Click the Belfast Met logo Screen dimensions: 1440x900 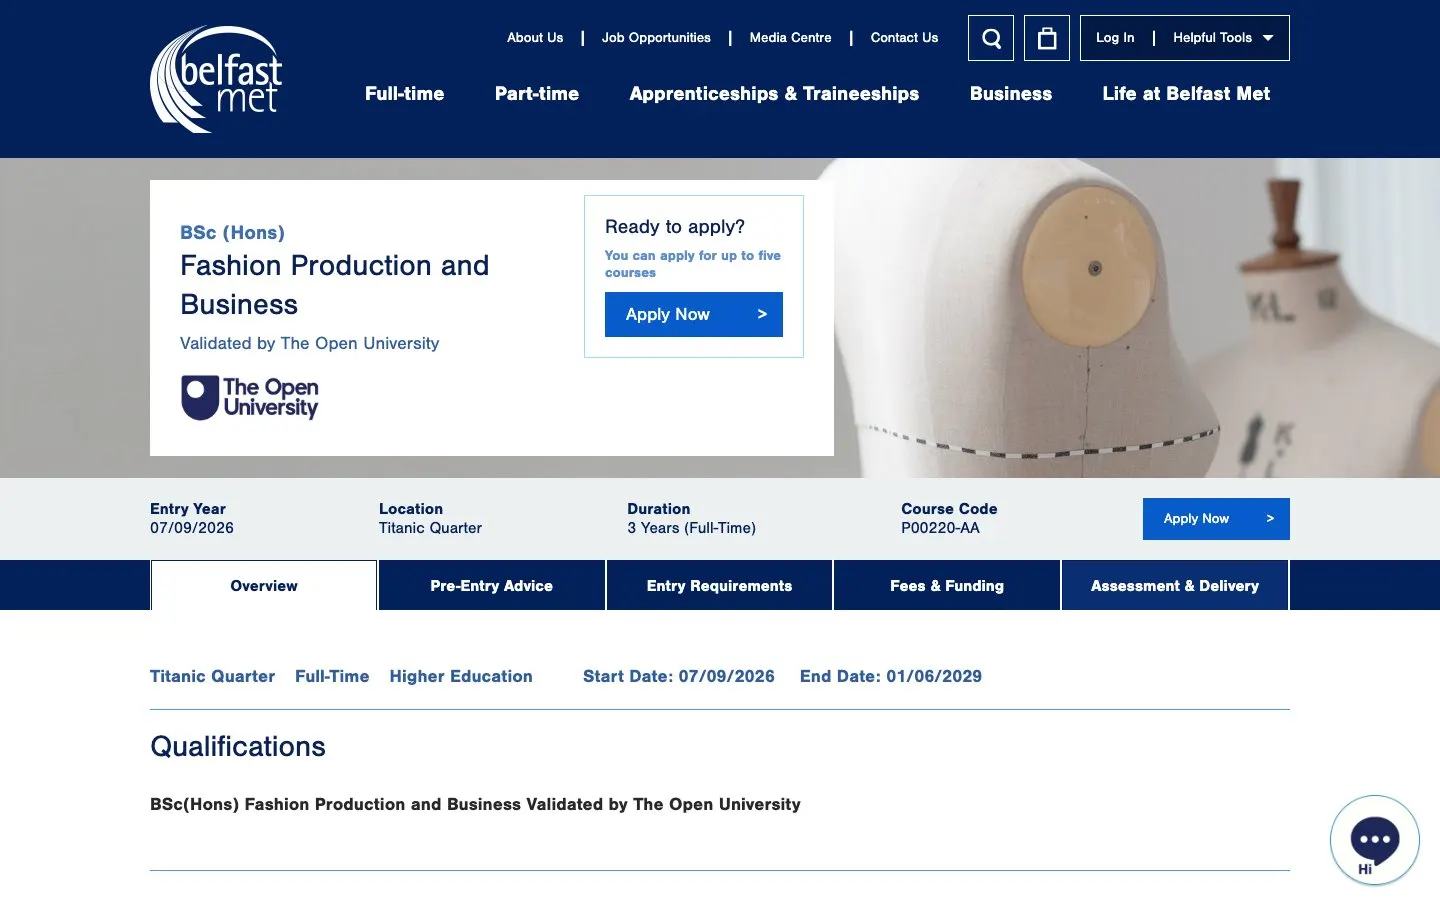(x=216, y=79)
